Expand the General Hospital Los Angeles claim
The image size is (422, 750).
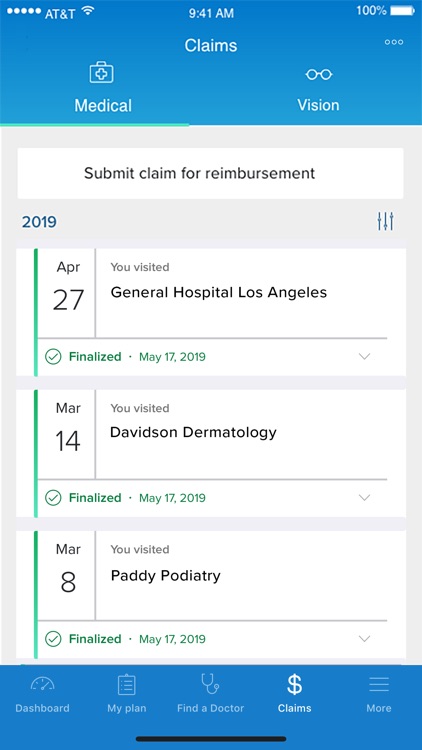pos(365,356)
